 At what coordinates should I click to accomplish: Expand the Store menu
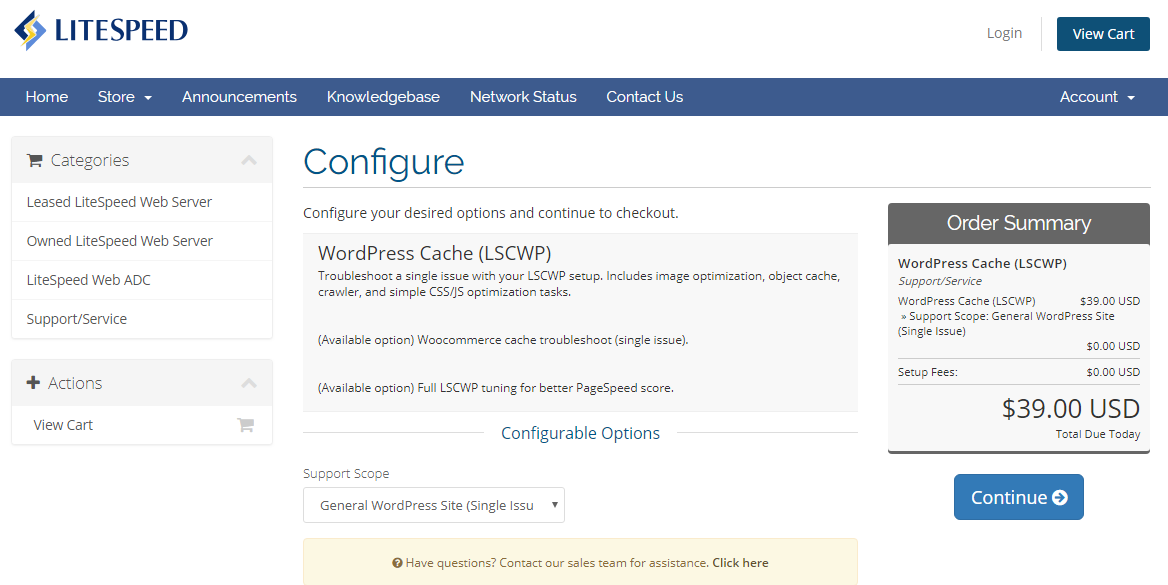124,97
